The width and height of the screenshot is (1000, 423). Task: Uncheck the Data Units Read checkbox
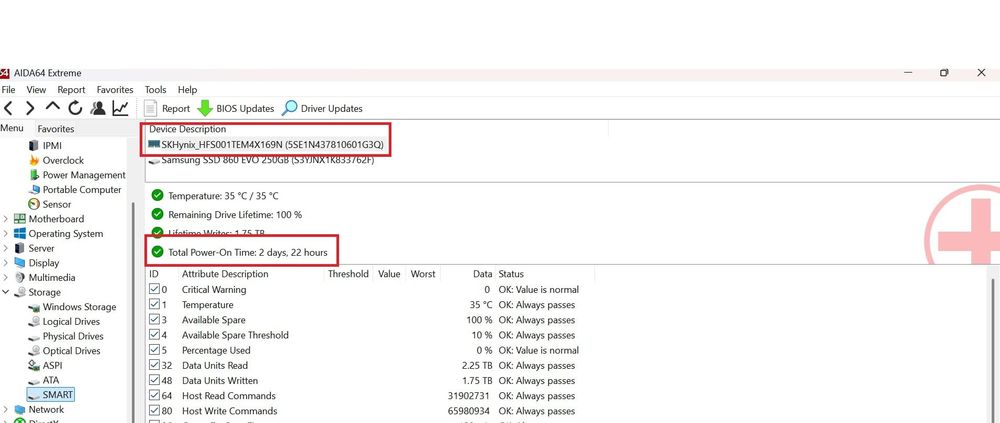point(154,365)
